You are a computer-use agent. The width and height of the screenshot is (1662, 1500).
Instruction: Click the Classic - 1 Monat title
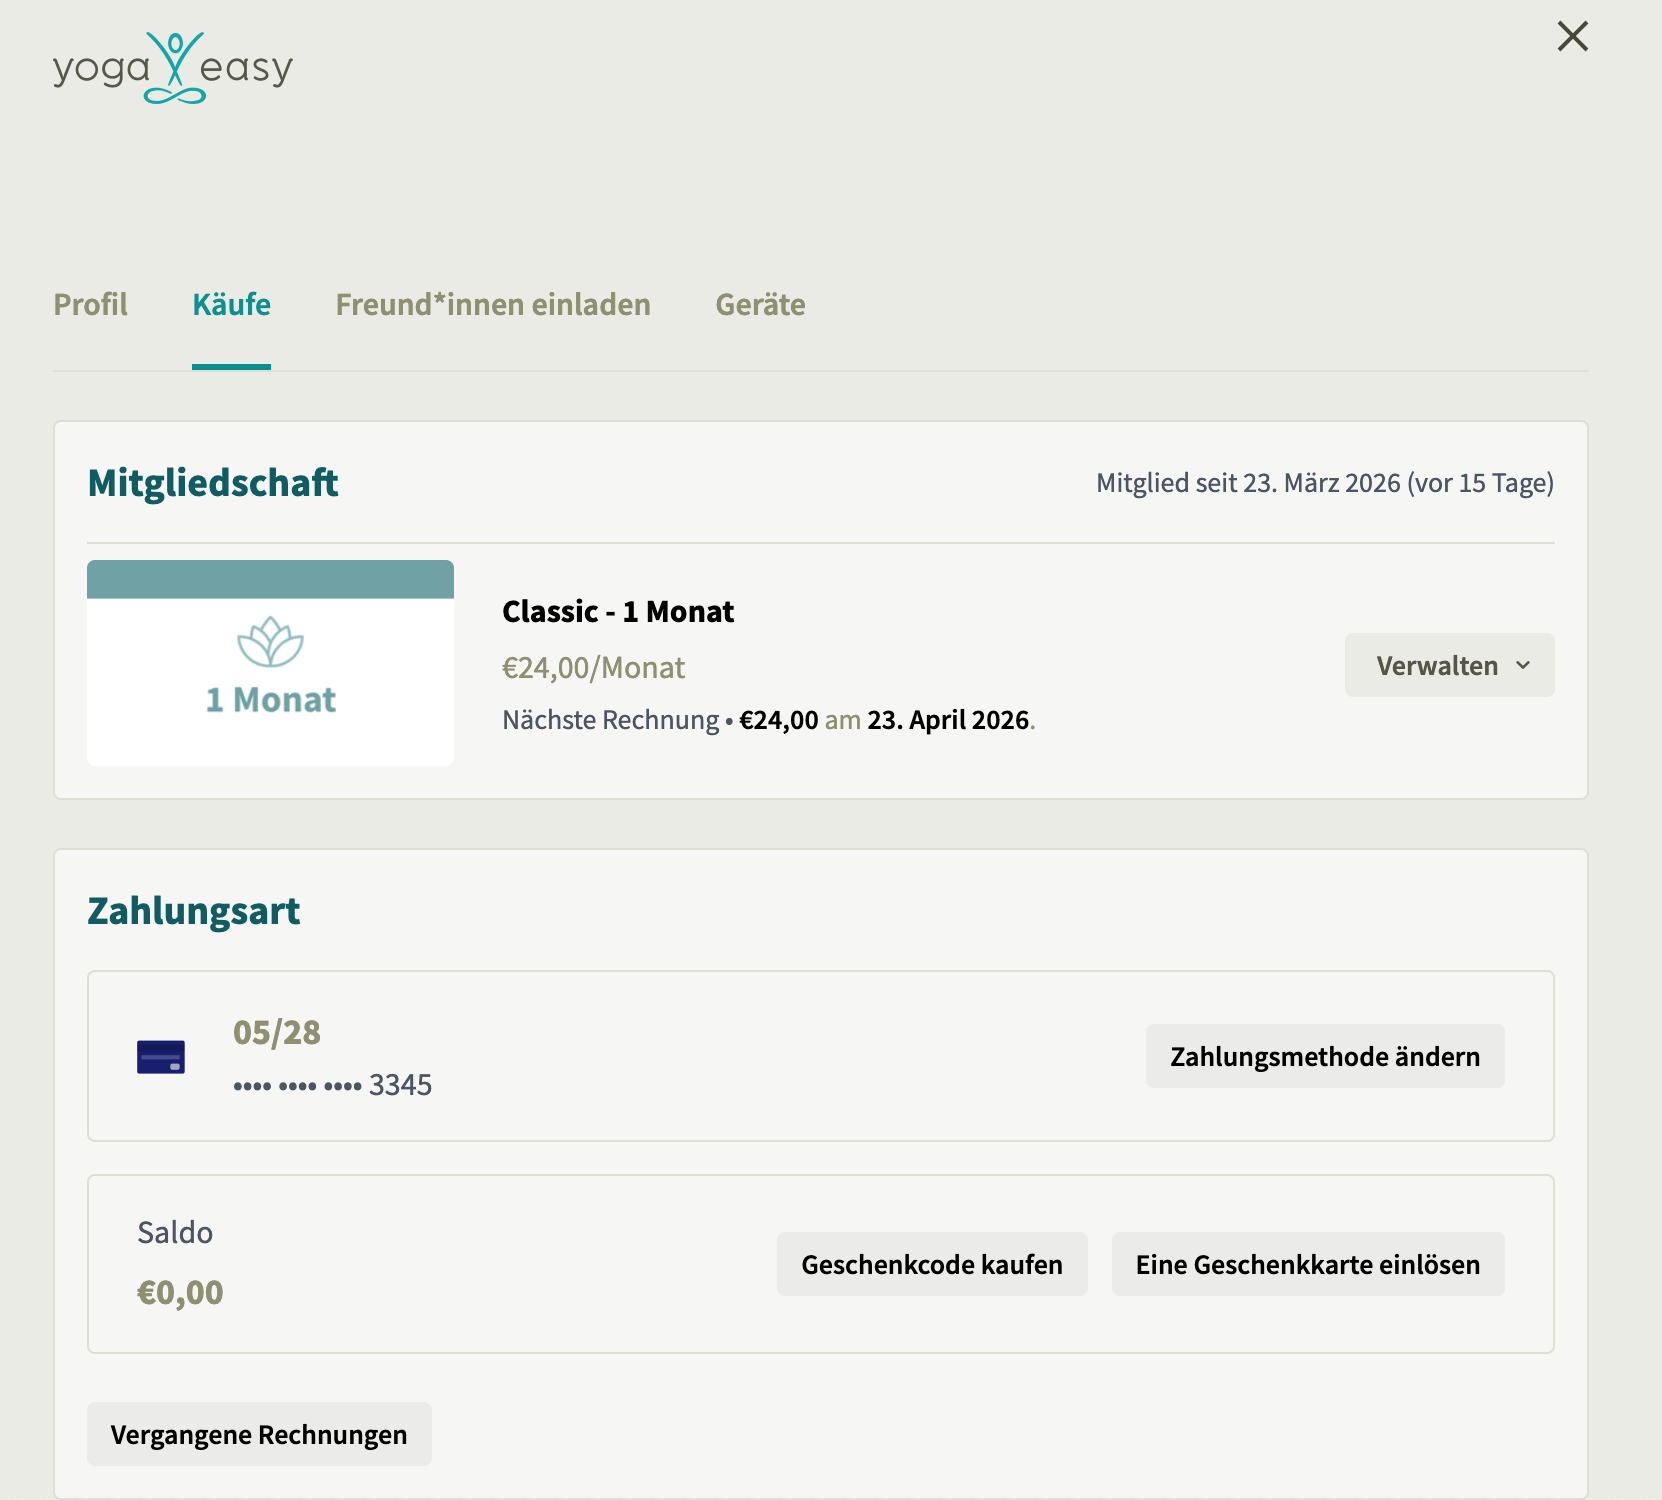coord(618,611)
